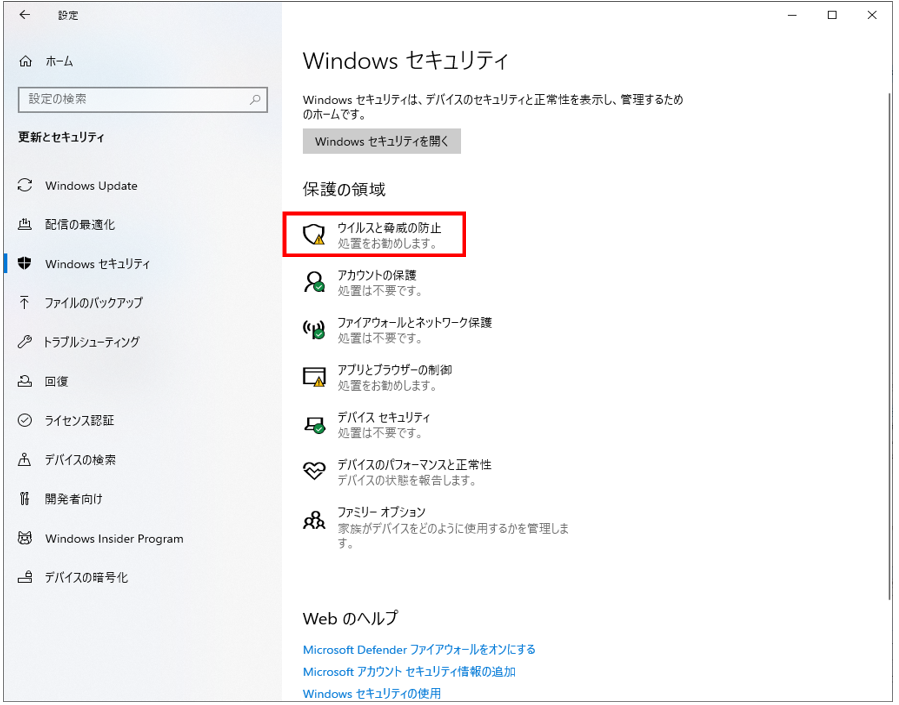Click the ライセンス認証 checkmark circle icon

(25, 420)
